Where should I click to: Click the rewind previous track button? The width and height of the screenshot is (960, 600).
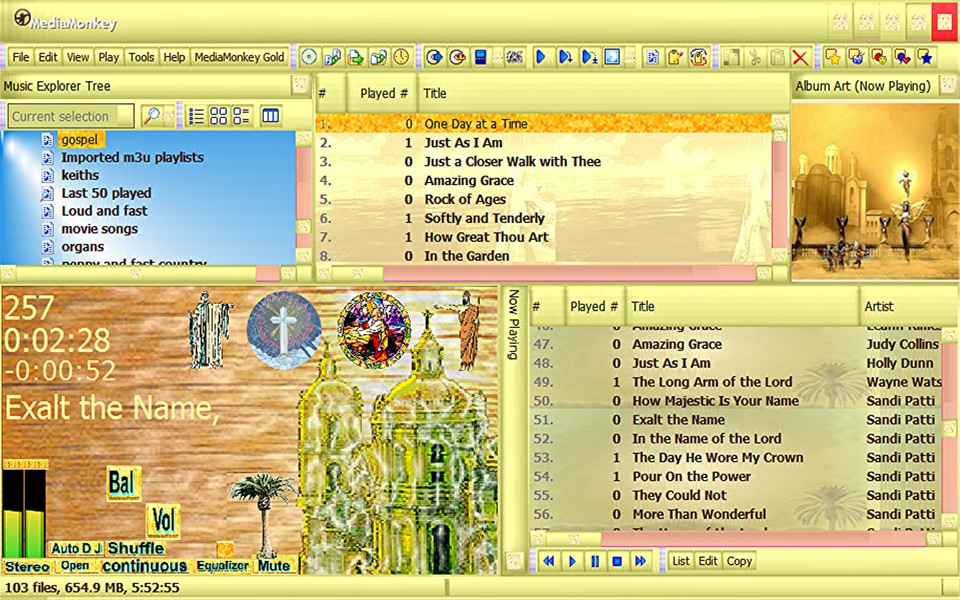coord(549,561)
